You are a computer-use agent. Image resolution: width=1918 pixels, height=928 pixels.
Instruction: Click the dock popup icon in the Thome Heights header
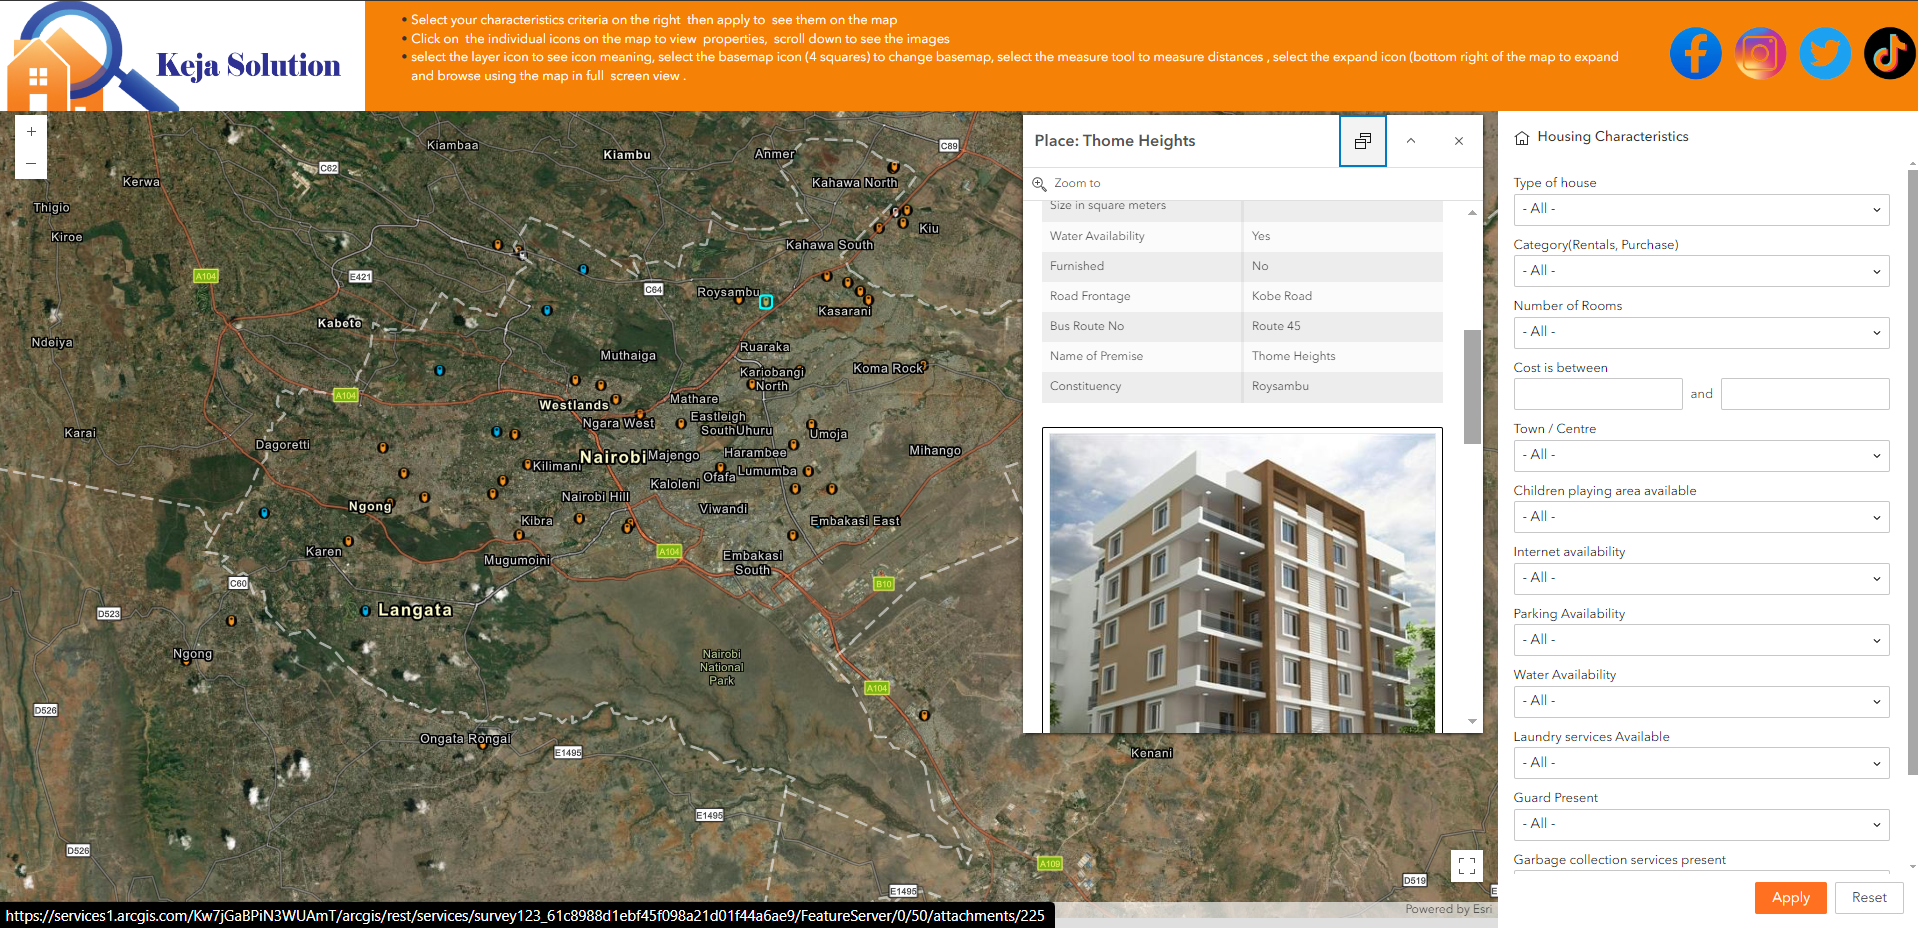coord(1362,141)
